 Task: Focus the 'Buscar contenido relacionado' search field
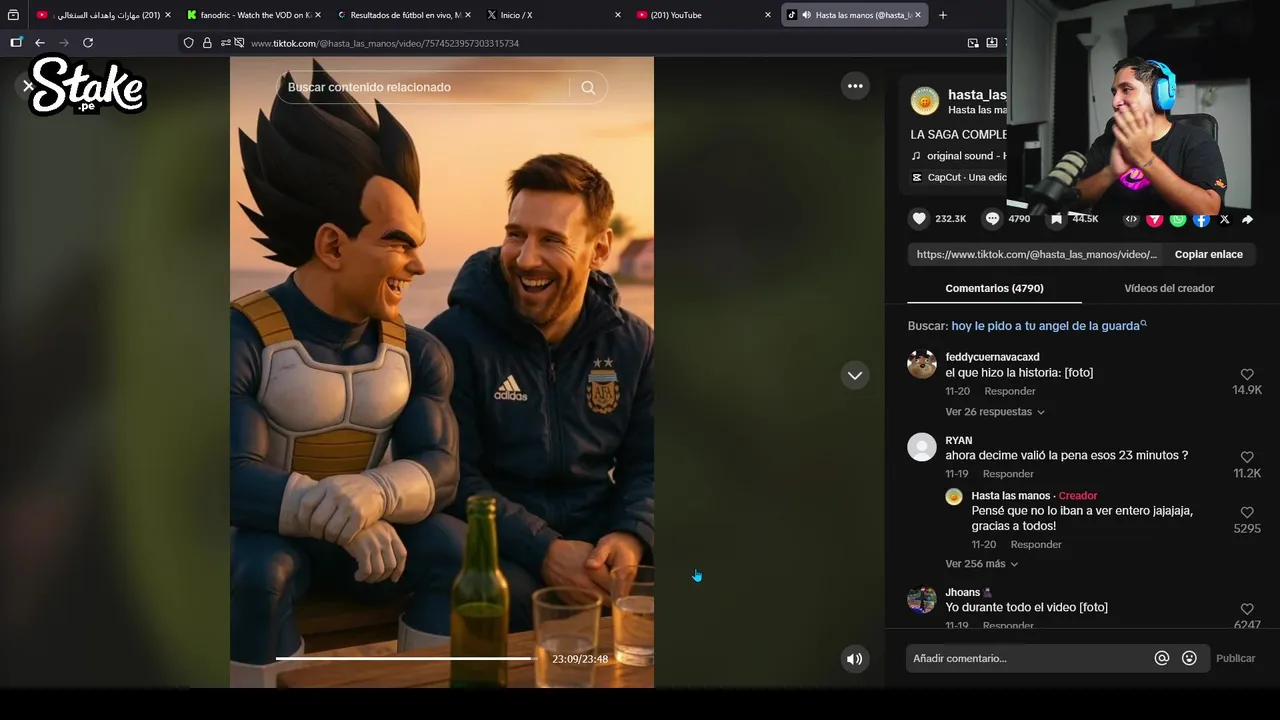(x=422, y=87)
